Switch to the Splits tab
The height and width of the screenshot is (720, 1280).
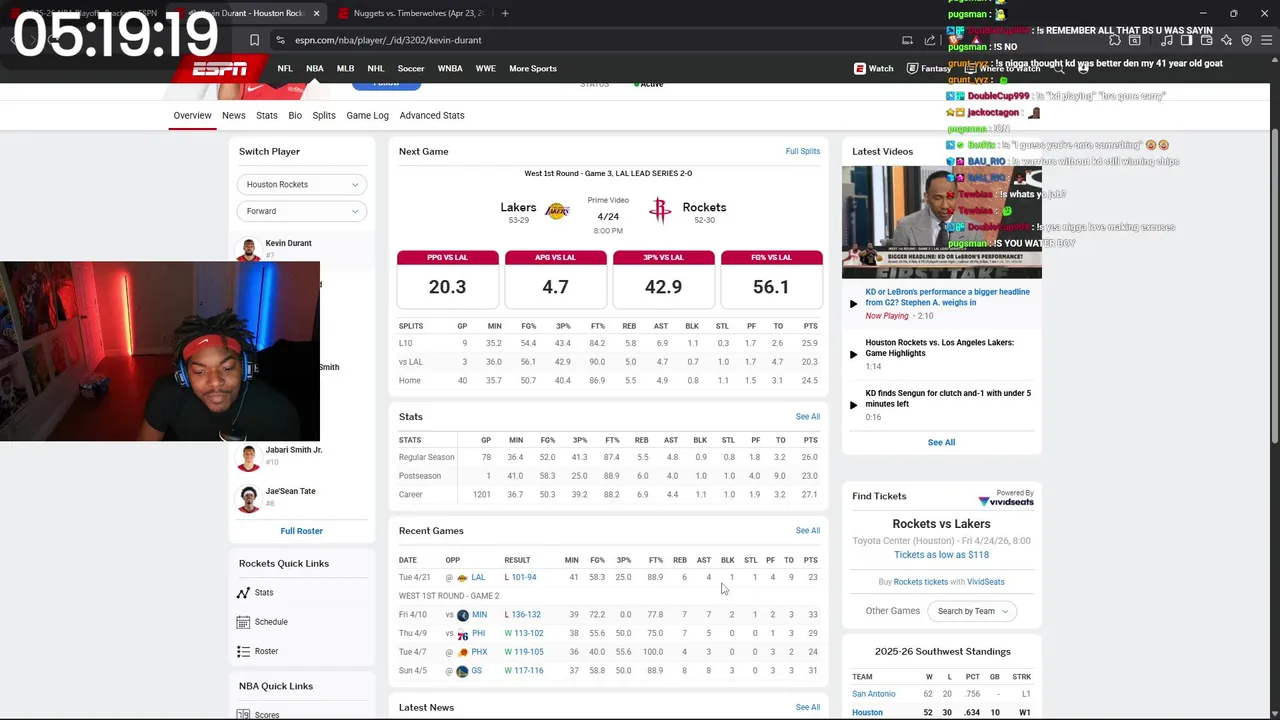pos(324,115)
